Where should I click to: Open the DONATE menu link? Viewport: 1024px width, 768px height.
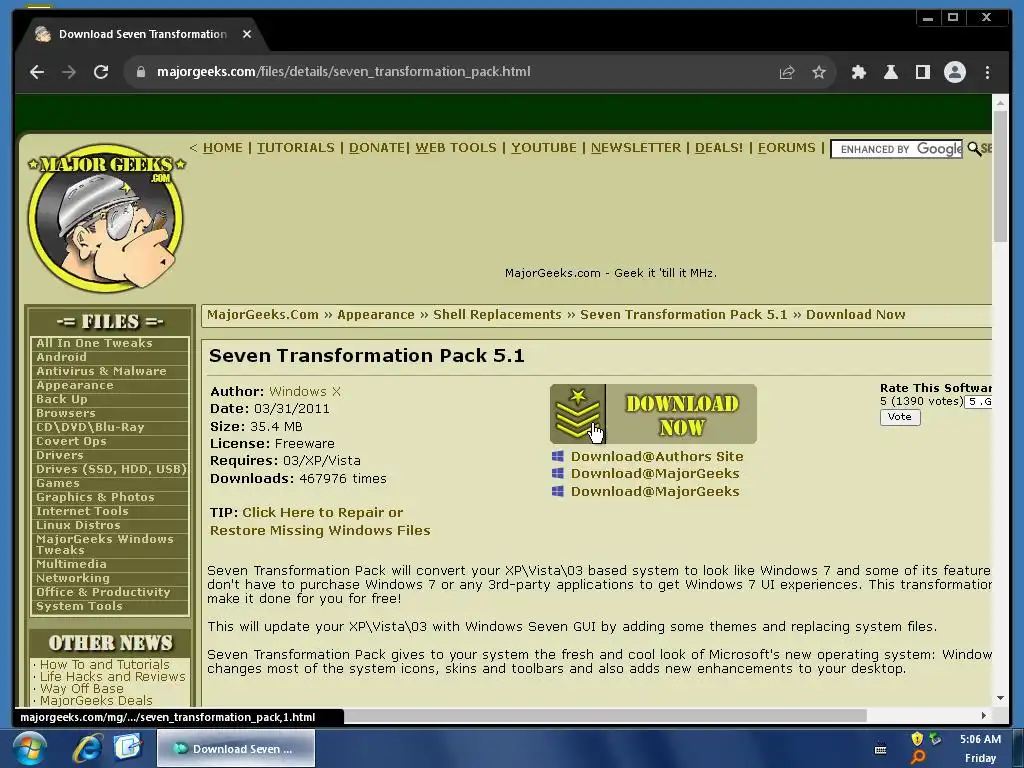[377, 148]
